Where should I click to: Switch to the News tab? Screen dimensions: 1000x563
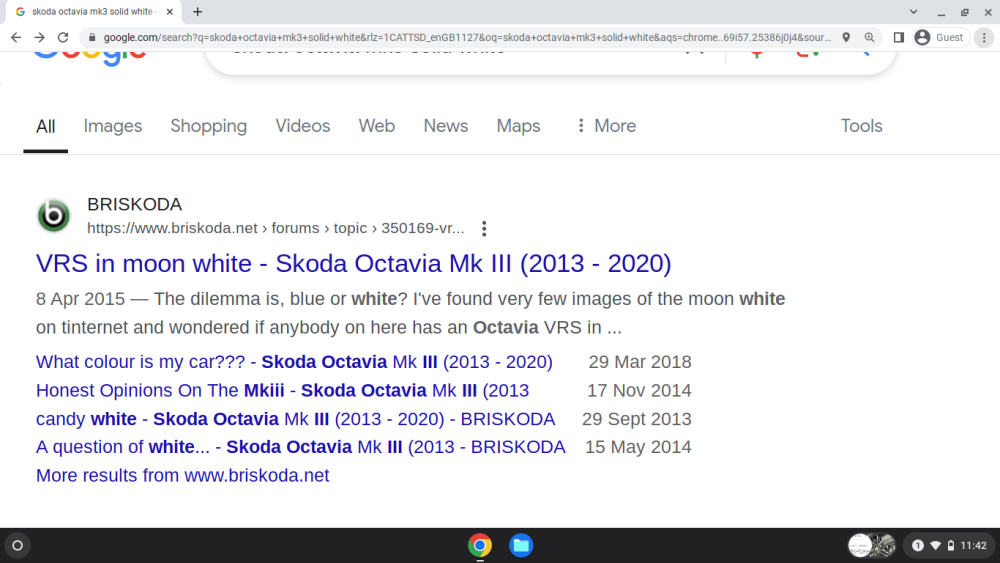(x=446, y=126)
